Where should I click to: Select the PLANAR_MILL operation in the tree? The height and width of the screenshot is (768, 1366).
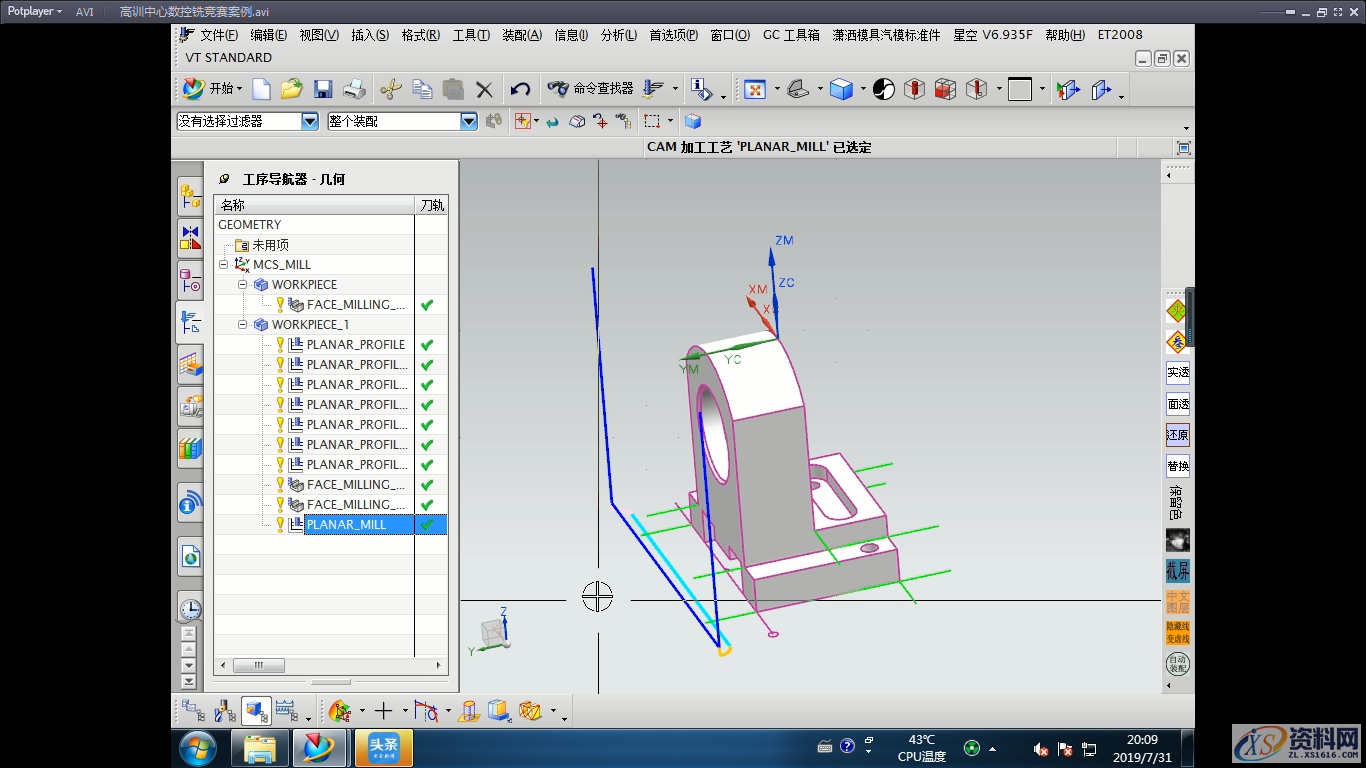pyautogui.click(x=346, y=524)
